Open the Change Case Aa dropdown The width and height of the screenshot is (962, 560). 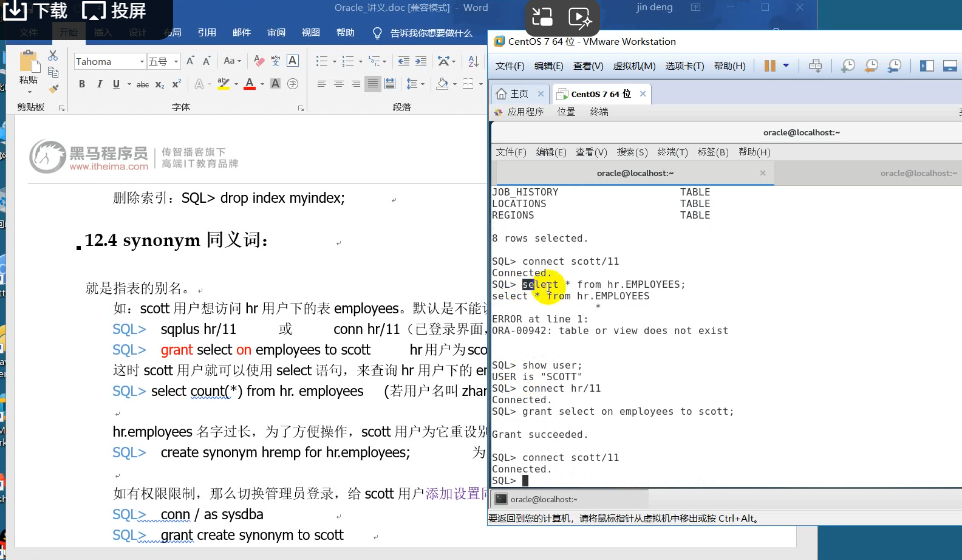click(232, 61)
